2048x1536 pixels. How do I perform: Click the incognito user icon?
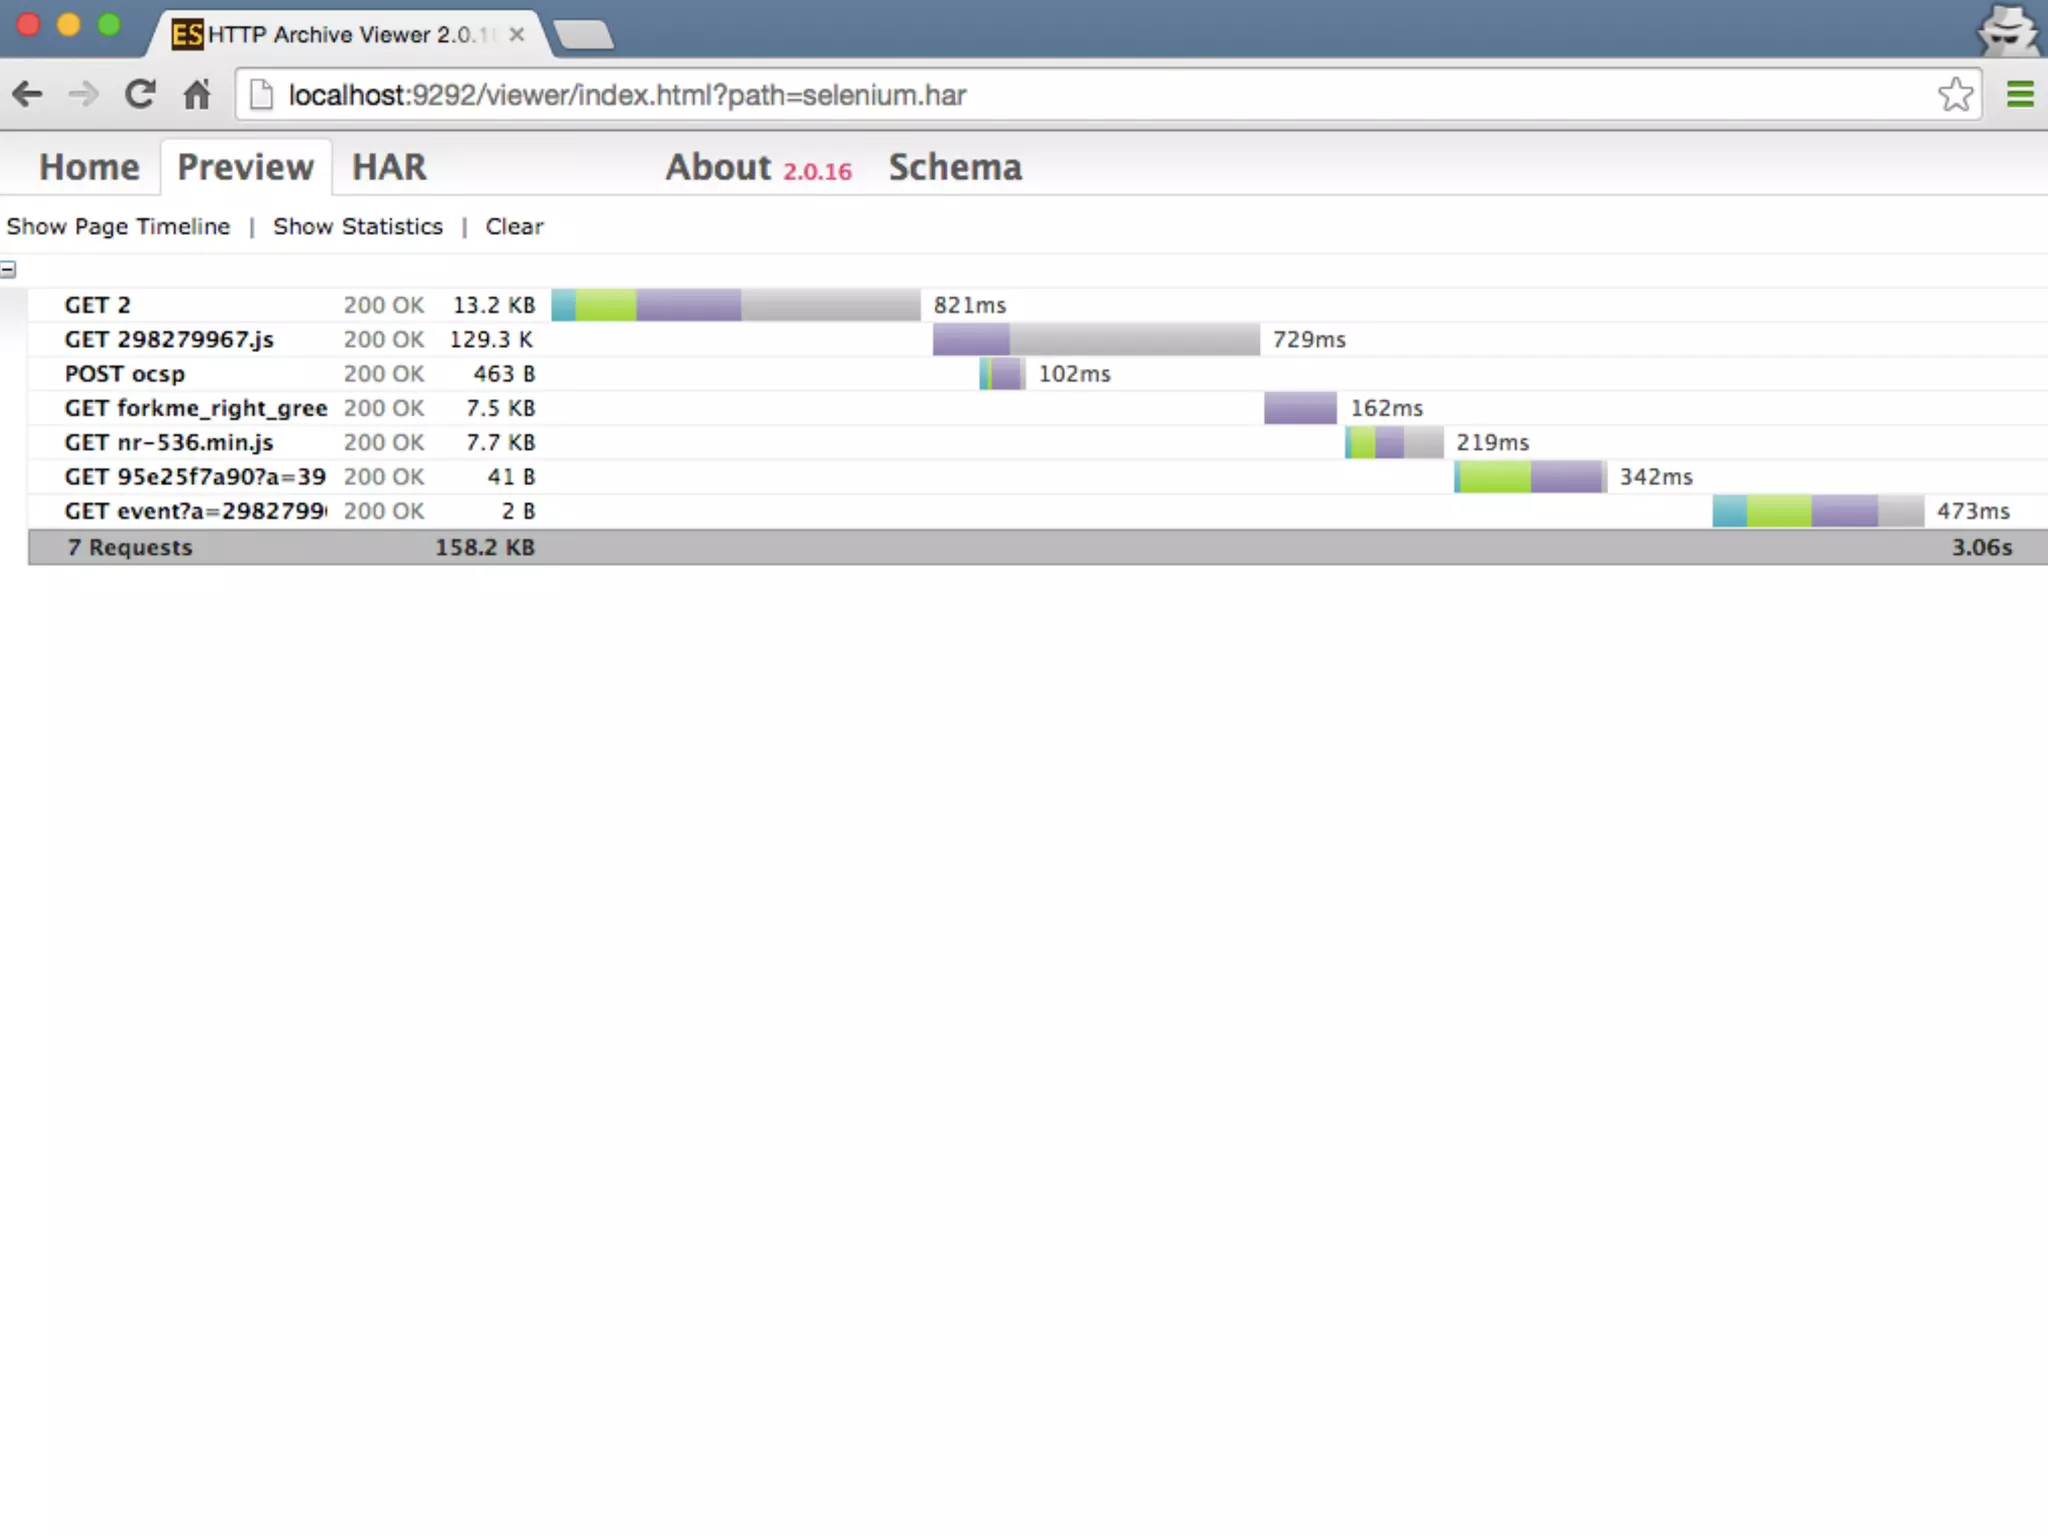(x=2006, y=30)
